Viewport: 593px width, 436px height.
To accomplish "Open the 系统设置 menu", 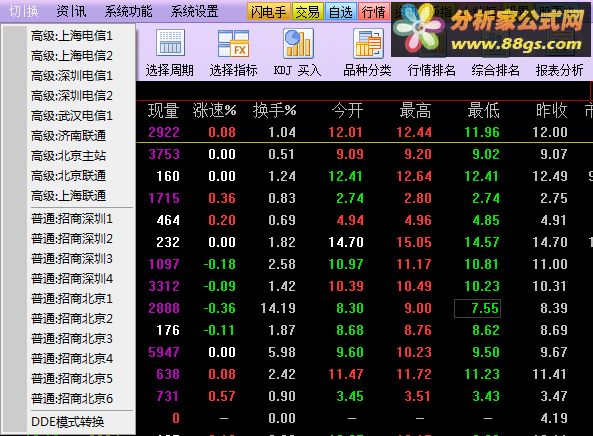I will [x=194, y=11].
